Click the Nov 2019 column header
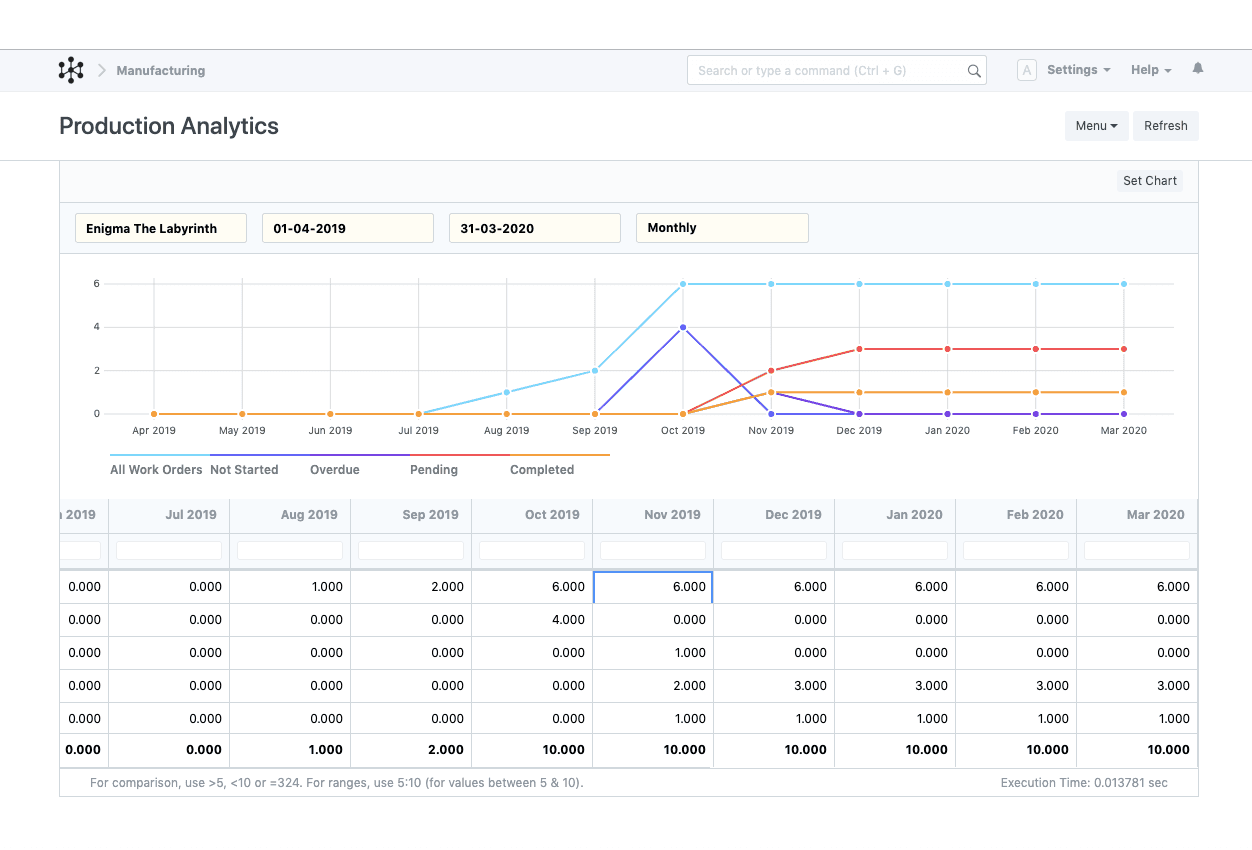This screenshot has height=850, width=1252. point(653,515)
